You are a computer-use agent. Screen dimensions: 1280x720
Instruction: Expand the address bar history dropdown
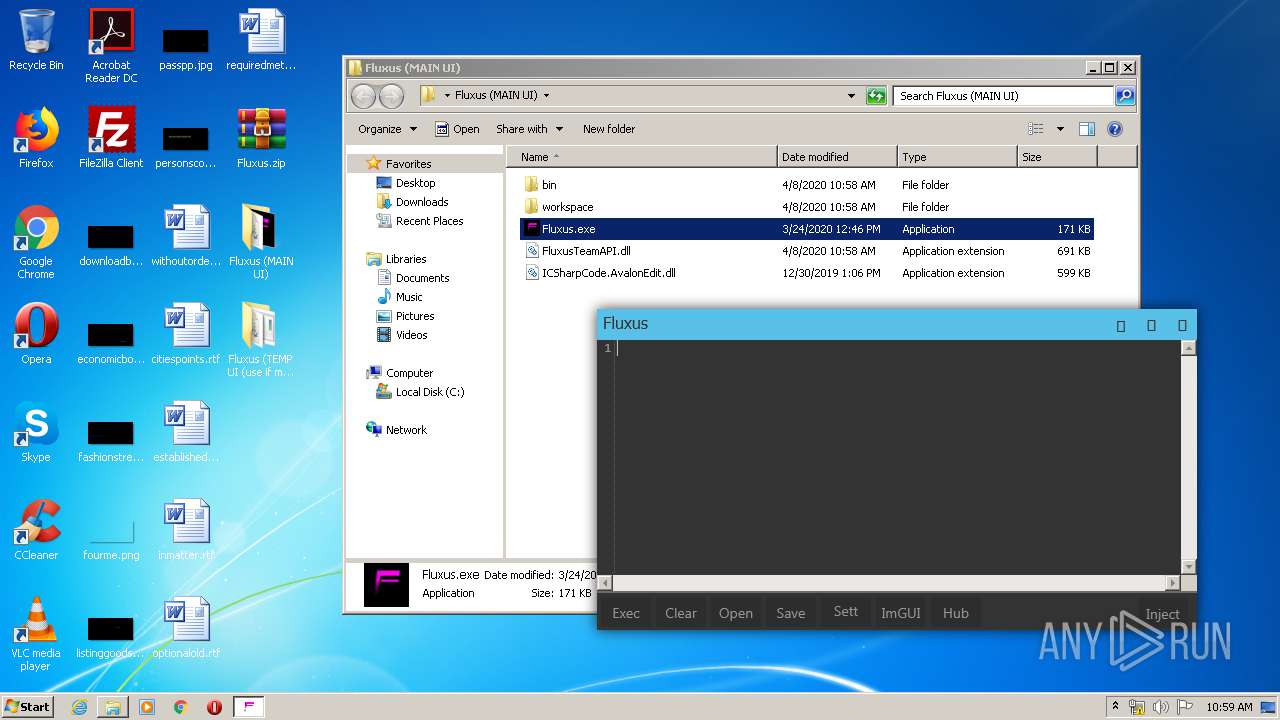pyautogui.click(x=851, y=96)
